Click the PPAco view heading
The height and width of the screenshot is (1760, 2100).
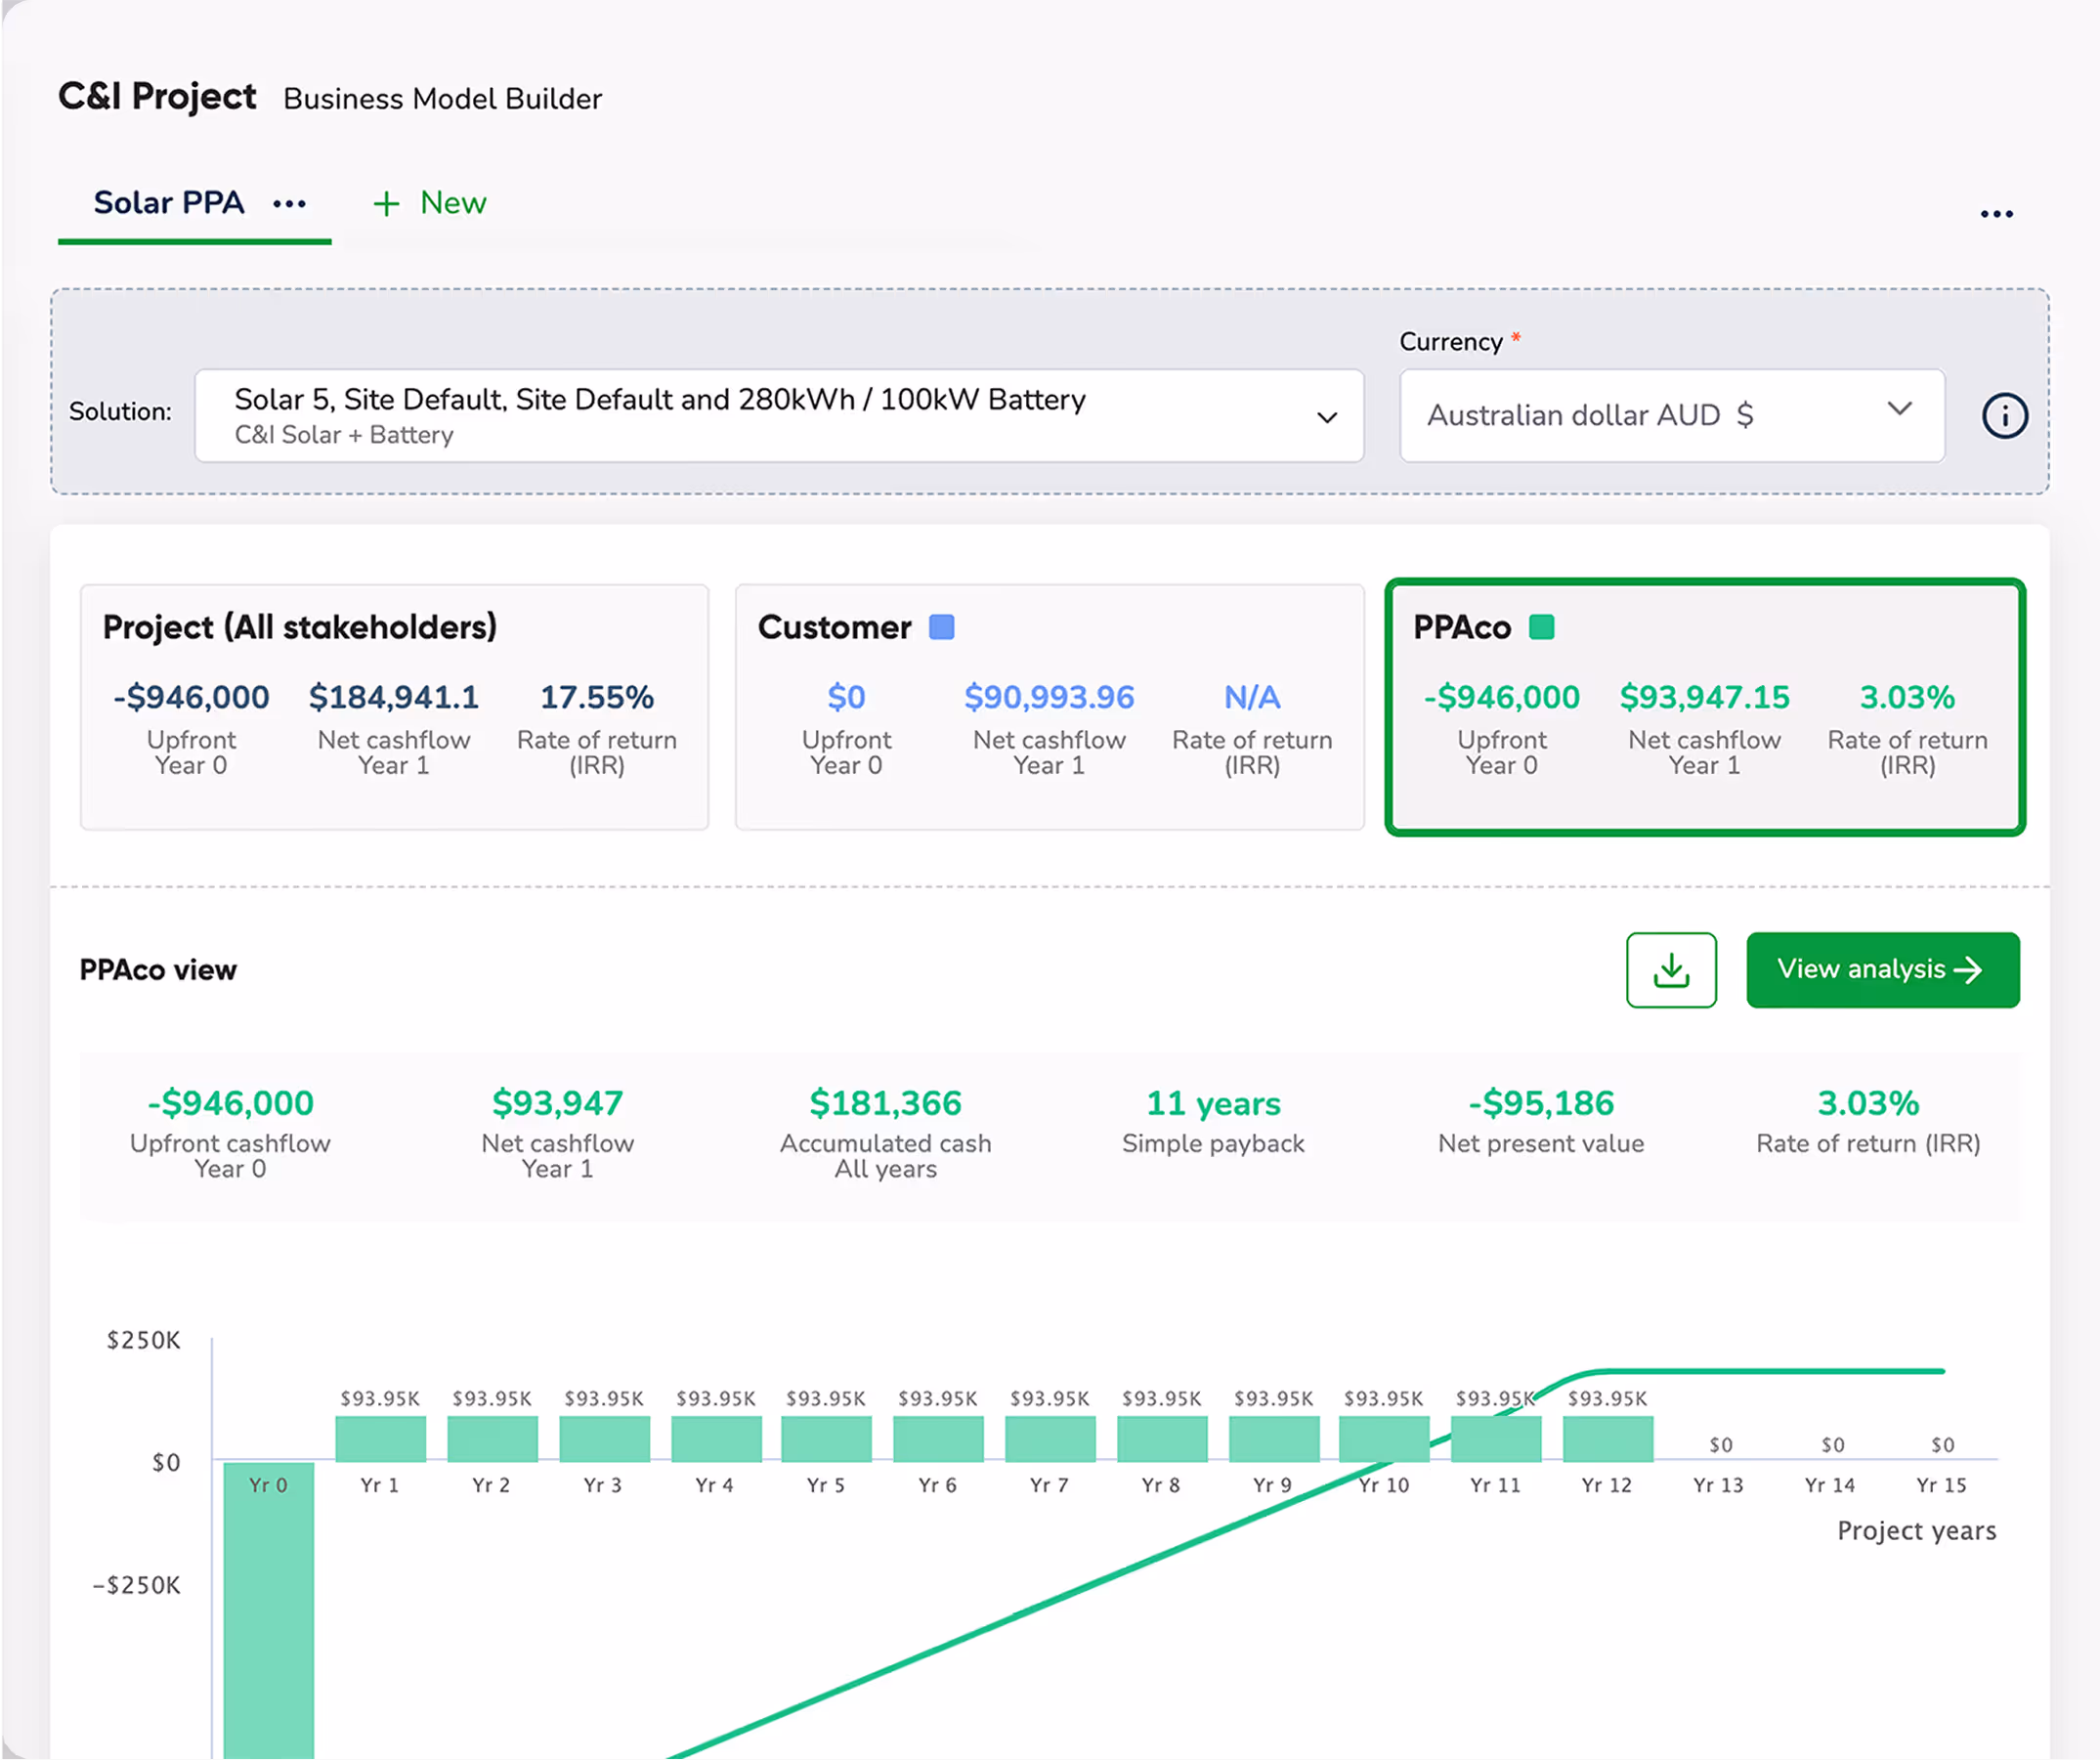point(158,970)
